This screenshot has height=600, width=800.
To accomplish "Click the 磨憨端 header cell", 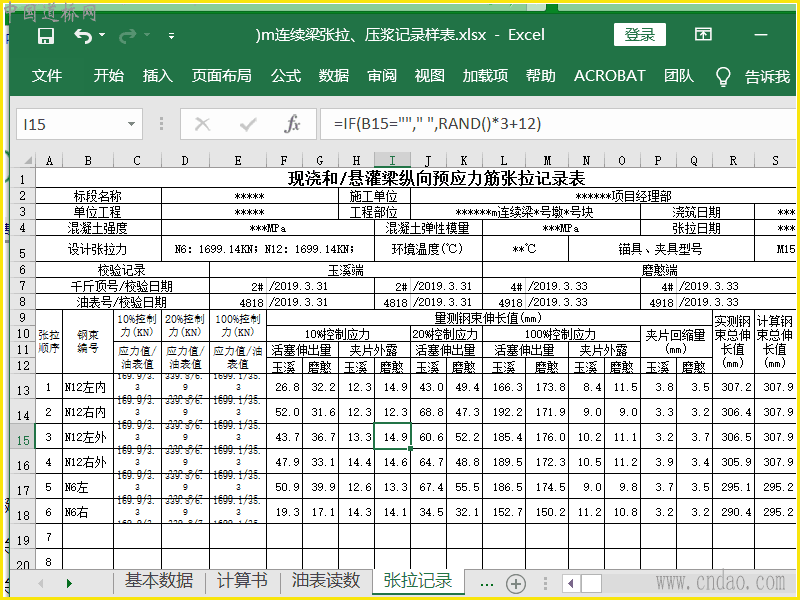I will click(660, 270).
